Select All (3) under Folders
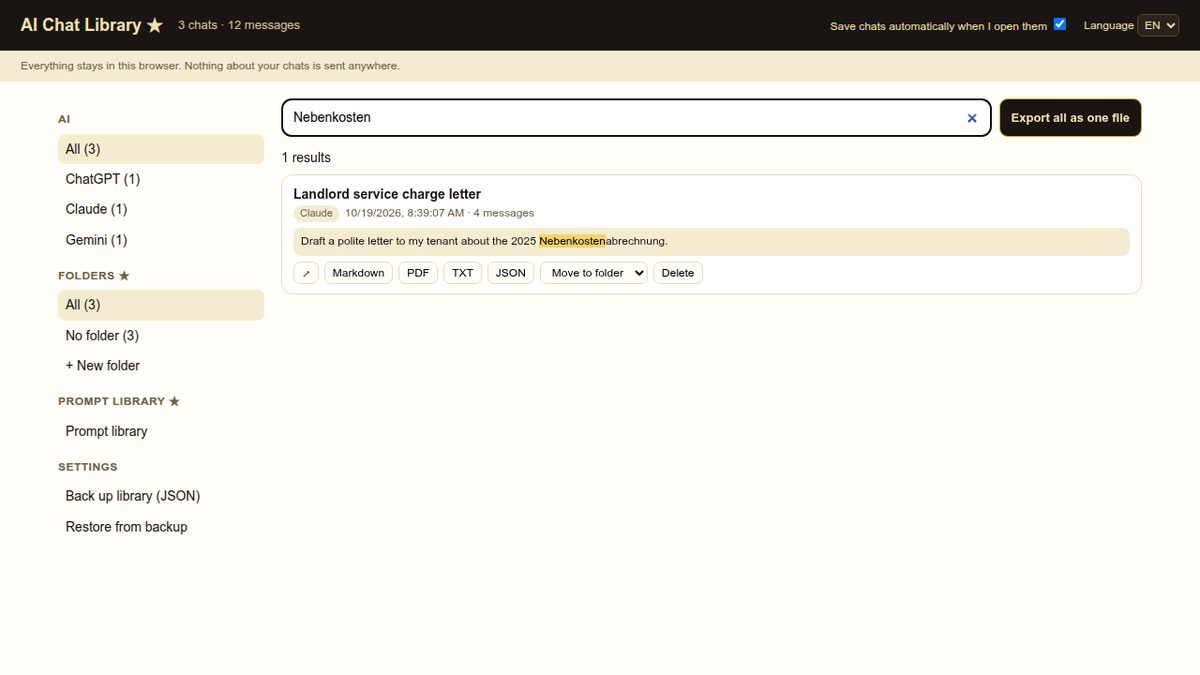This screenshot has height=675, width=1200. pos(161,305)
